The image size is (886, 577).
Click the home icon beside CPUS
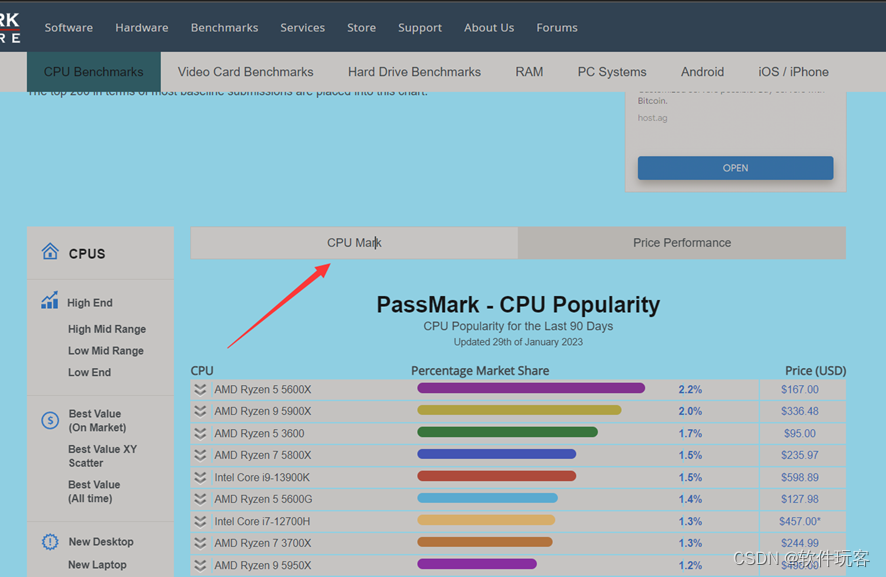pos(50,251)
